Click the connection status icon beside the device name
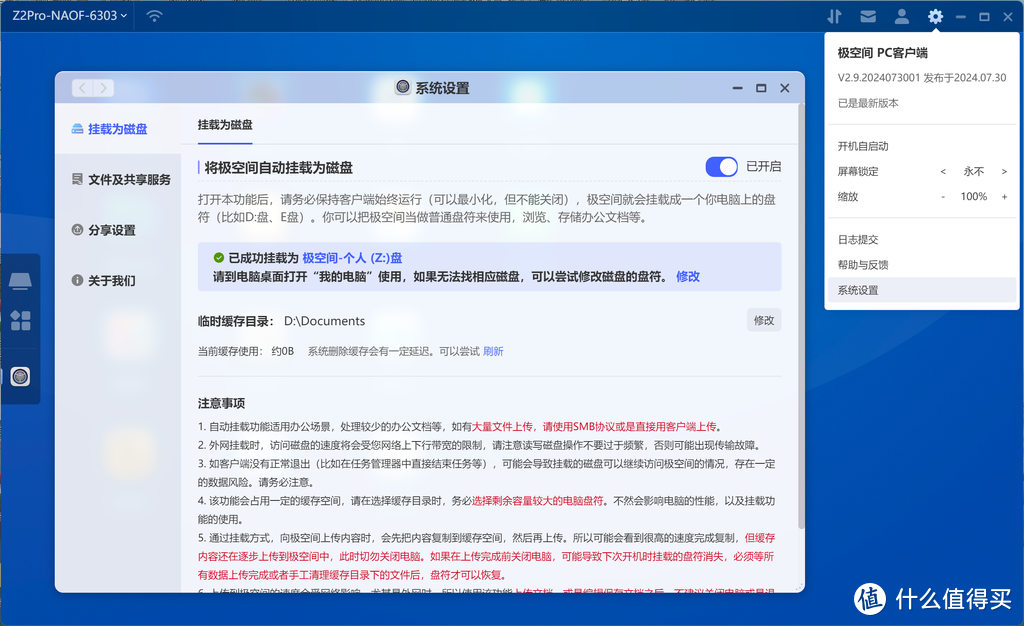 tap(153, 16)
